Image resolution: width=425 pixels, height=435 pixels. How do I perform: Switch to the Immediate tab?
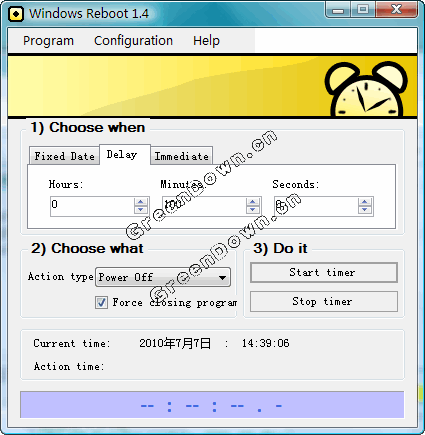182,156
